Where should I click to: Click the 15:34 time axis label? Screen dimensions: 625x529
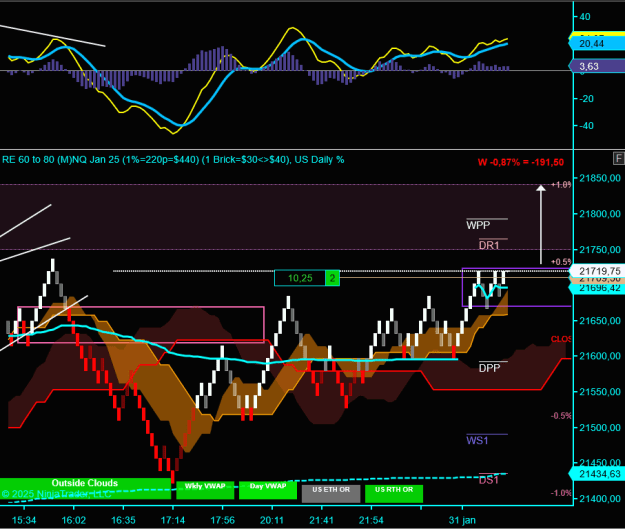coord(24,520)
